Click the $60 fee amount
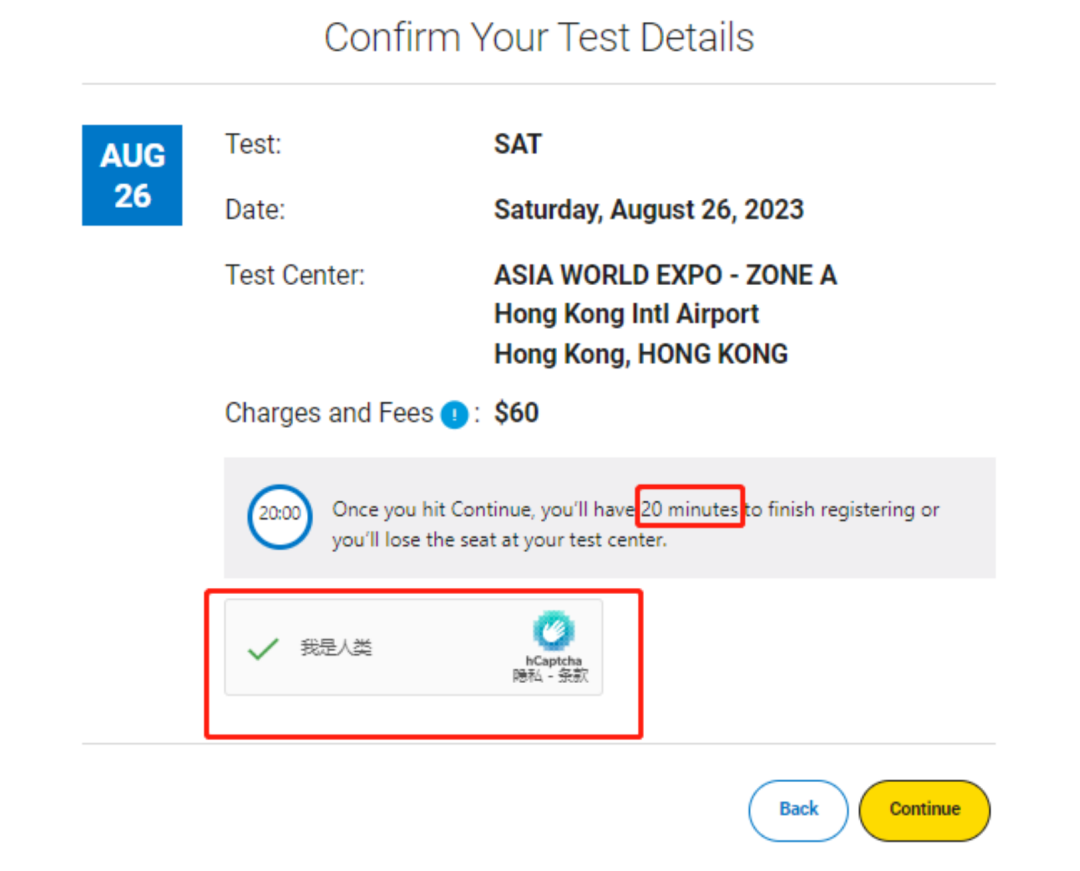This screenshot has width=1080, height=871. [x=517, y=413]
